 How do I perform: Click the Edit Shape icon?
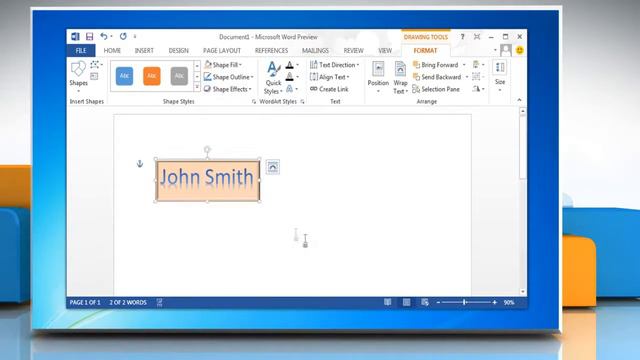tap(95, 64)
